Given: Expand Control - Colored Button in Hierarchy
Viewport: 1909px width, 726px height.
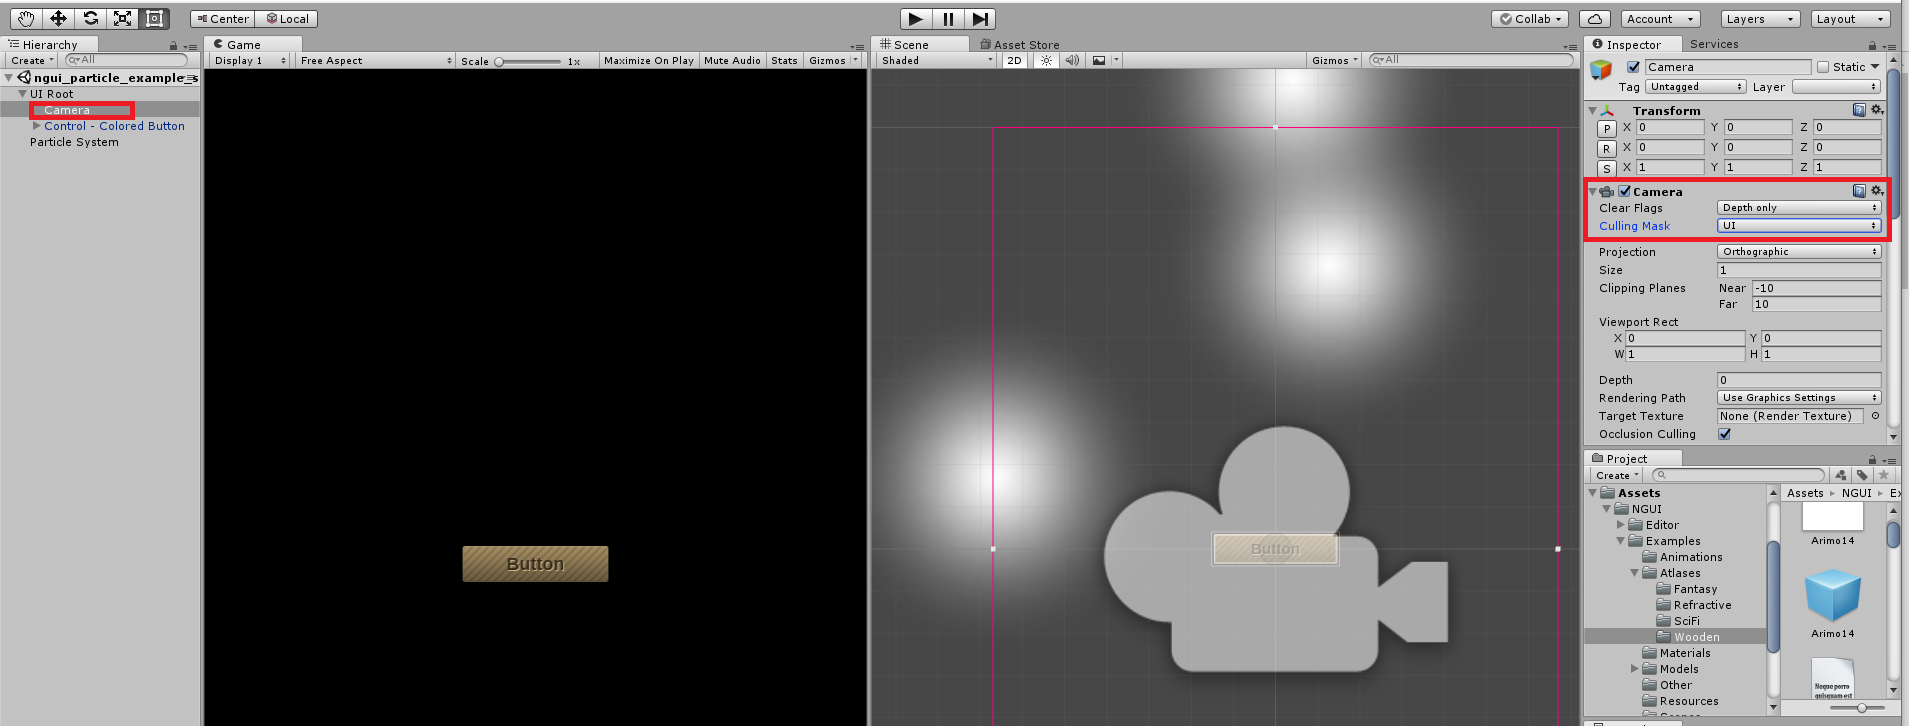Looking at the screenshot, I should [x=37, y=126].
